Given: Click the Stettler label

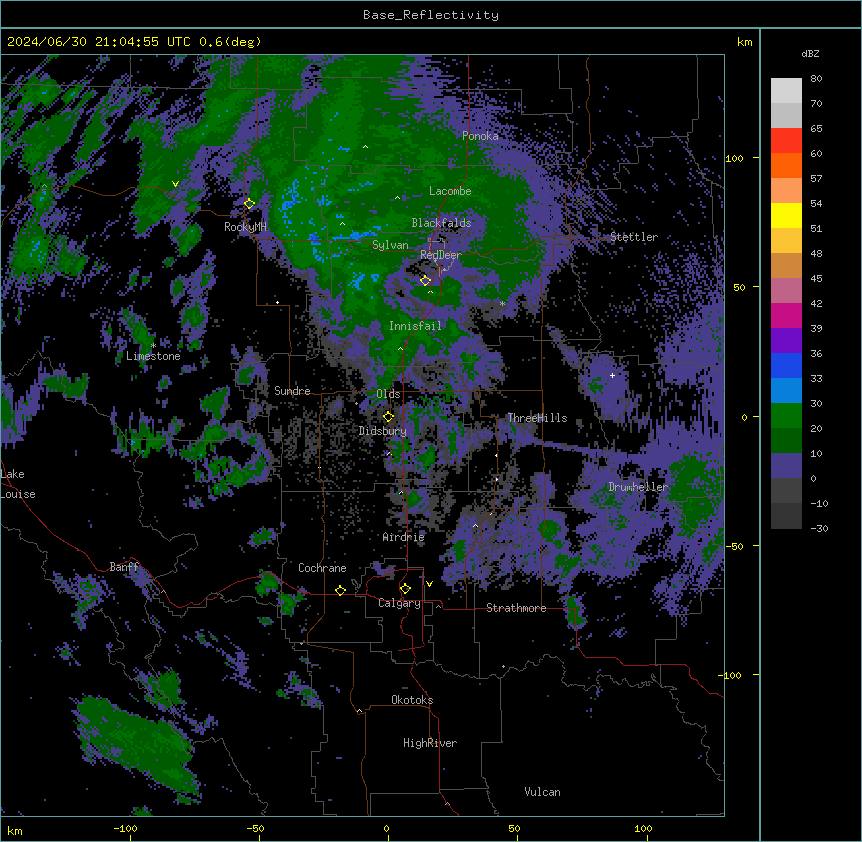Looking at the screenshot, I should (634, 237).
